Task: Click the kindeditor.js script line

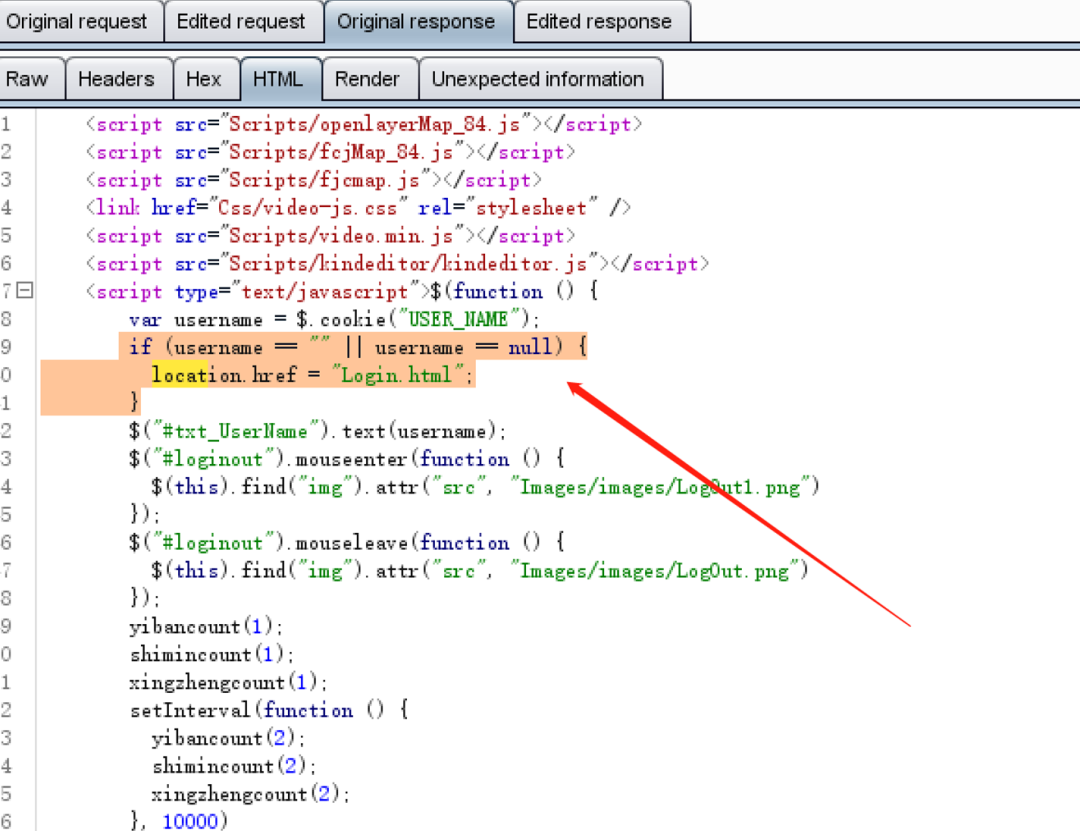Action: pyautogui.click(x=397, y=263)
